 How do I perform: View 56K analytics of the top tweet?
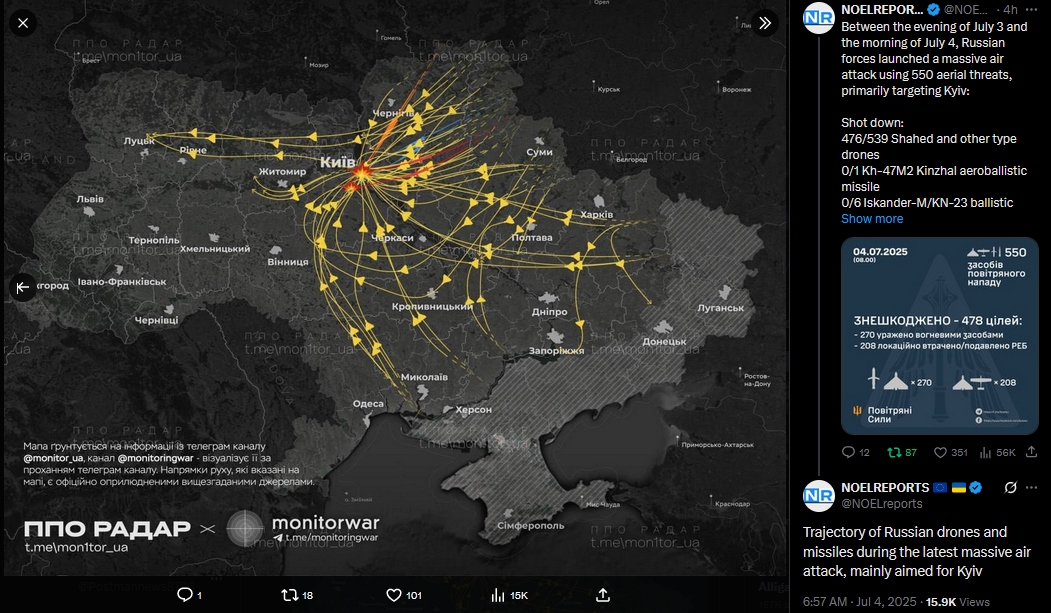(x=997, y=452)
